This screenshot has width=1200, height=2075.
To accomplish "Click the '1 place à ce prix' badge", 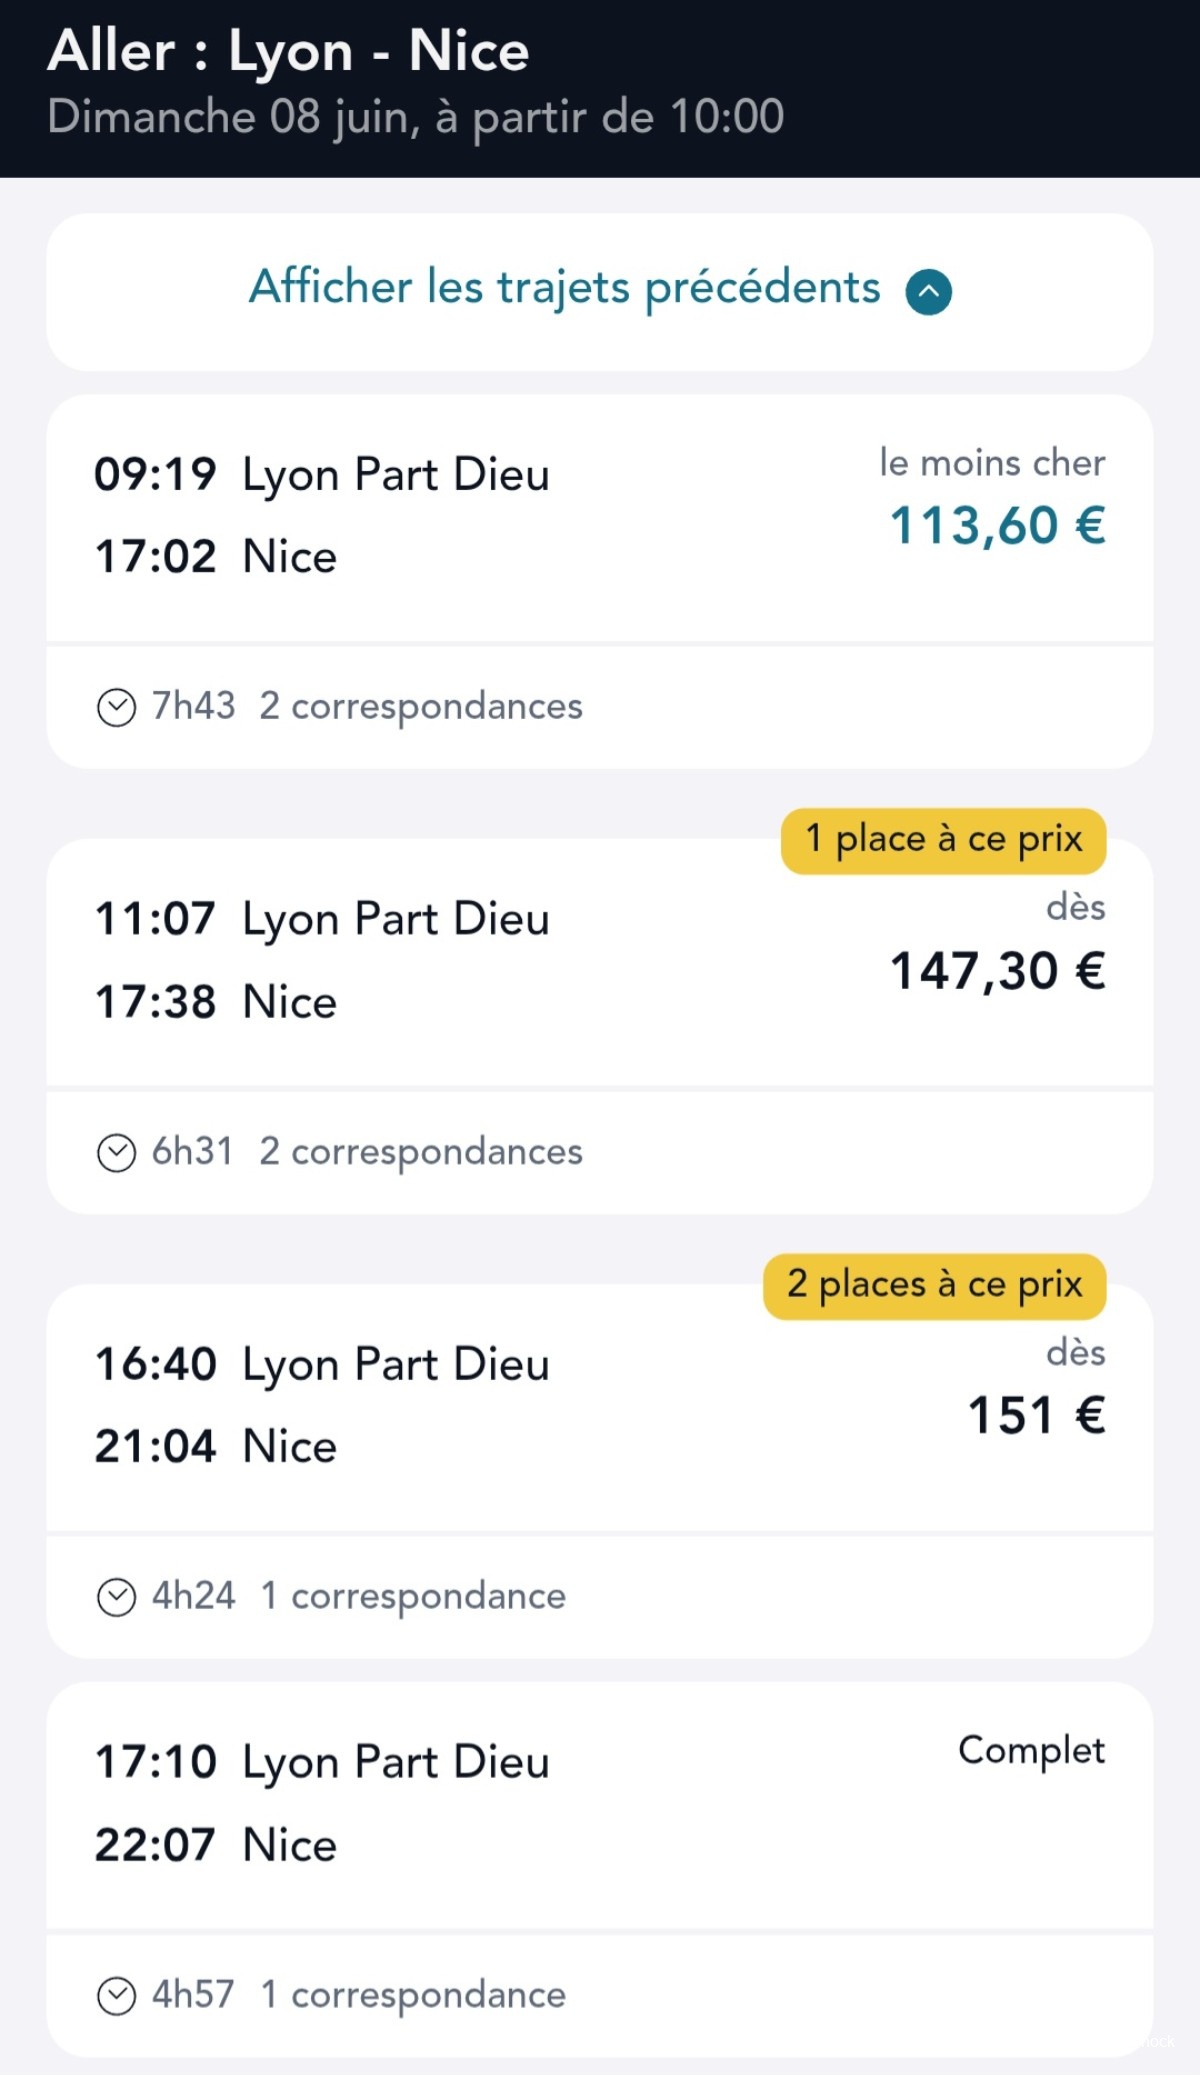I will 943,840.
